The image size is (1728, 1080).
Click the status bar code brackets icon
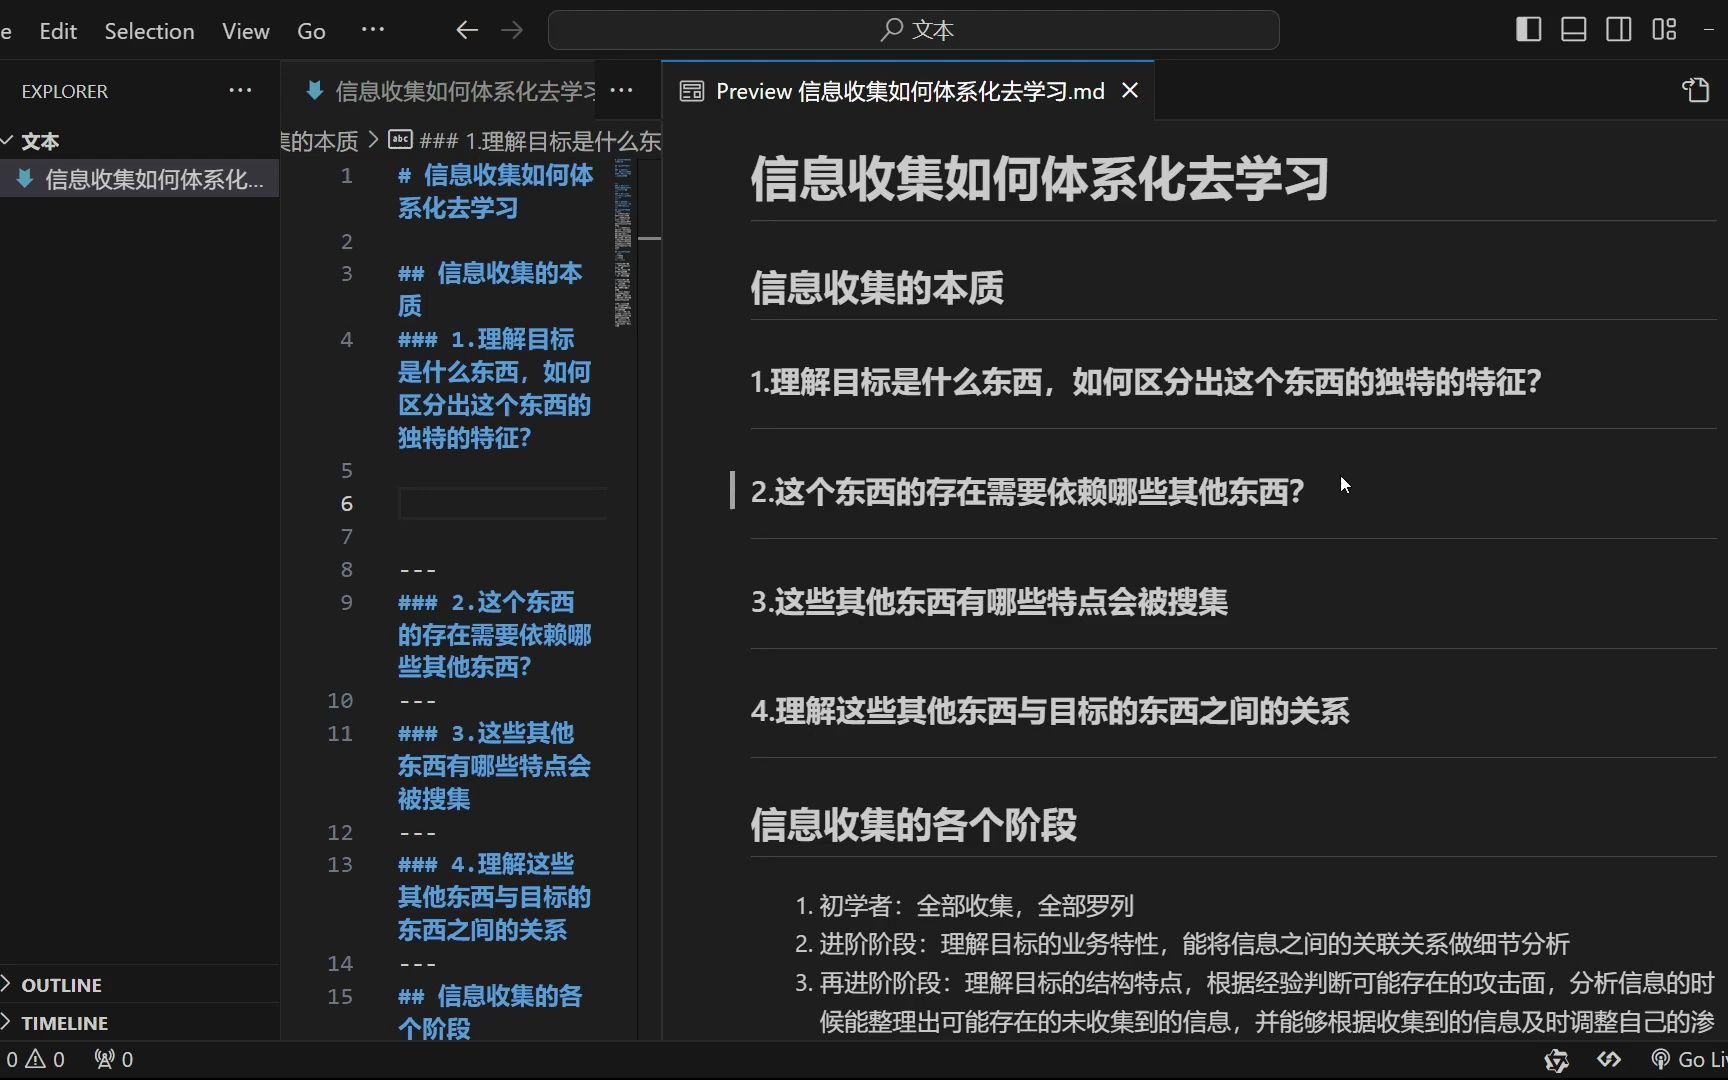1609,1060
